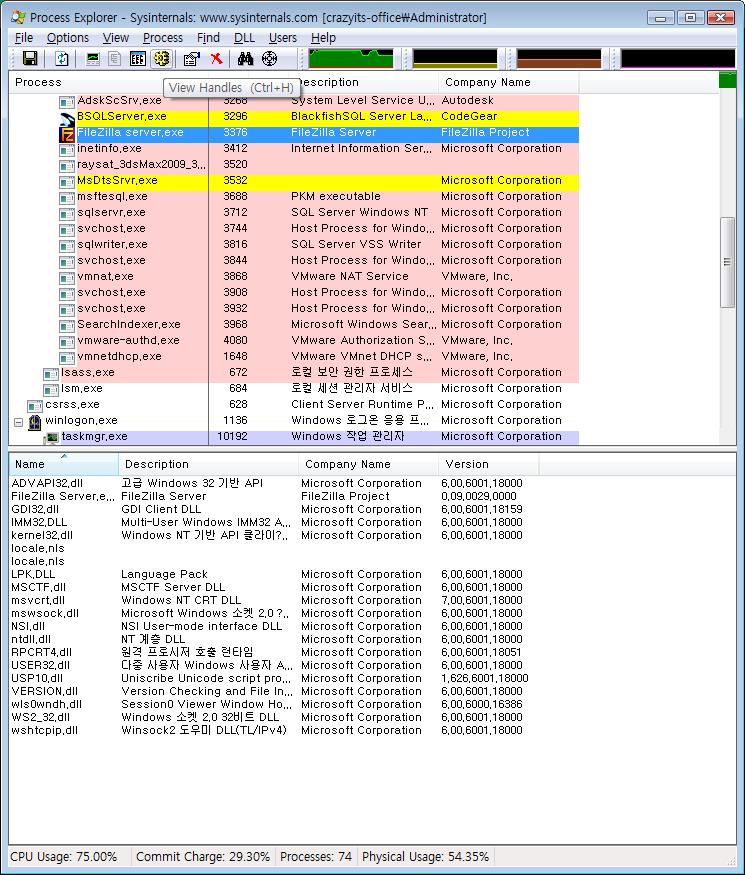Click the sqlwriter.exe process icon
This screenshot has width=745, height=875.
click(x=67, y=246)
